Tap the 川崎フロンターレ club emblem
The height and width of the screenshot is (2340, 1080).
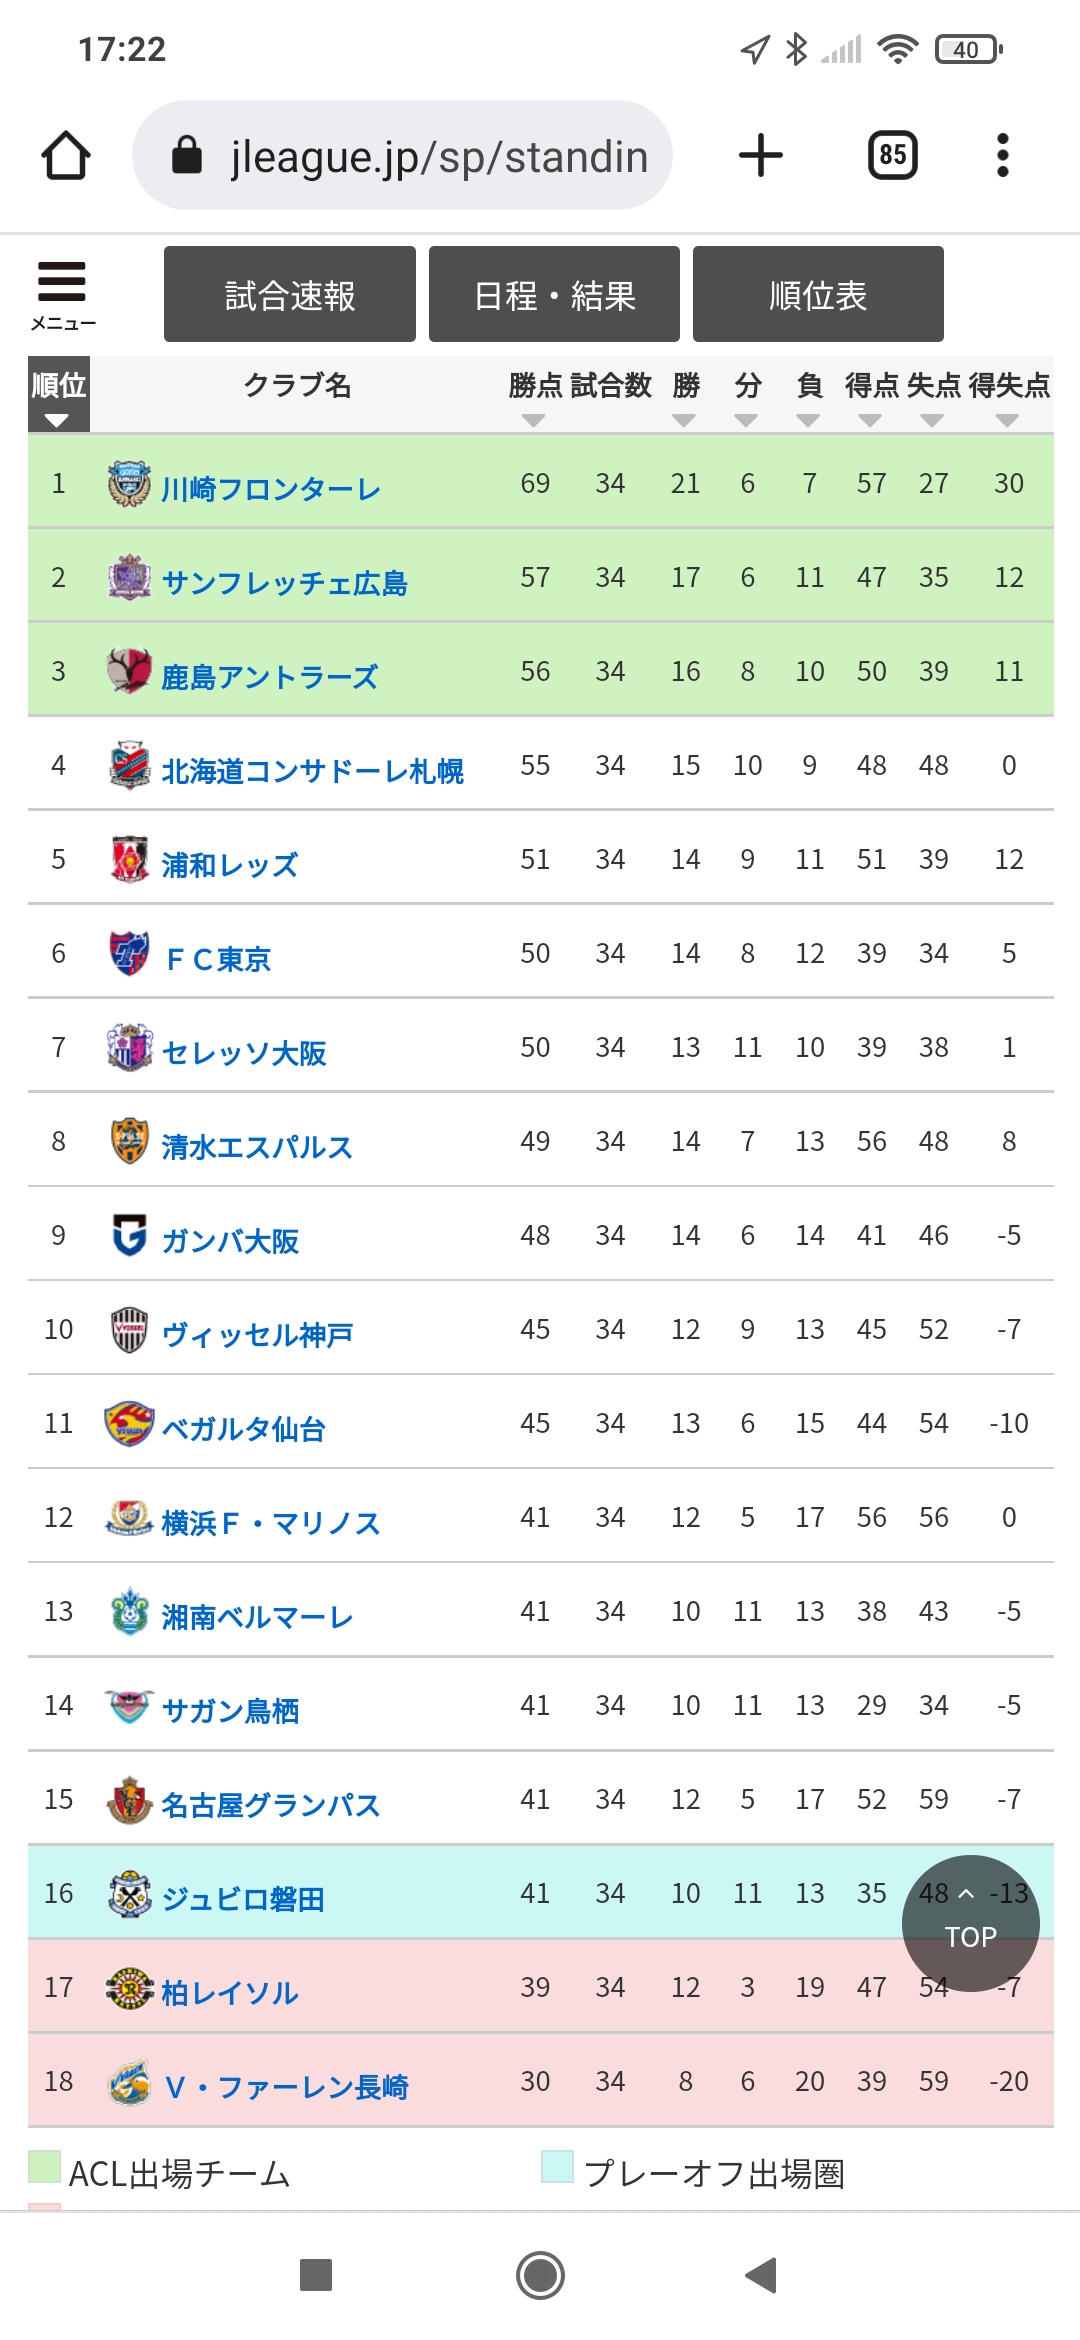129,484
